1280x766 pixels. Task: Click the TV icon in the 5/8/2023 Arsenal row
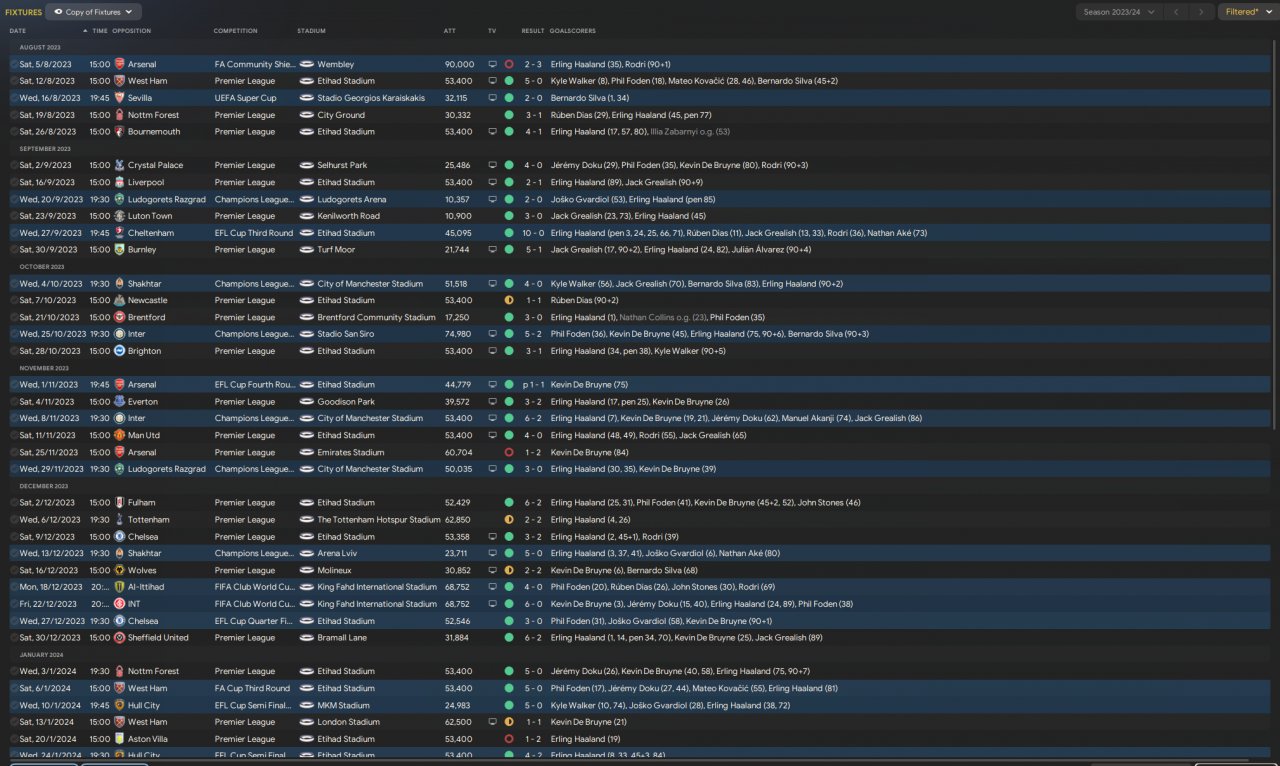pos(492,64)
